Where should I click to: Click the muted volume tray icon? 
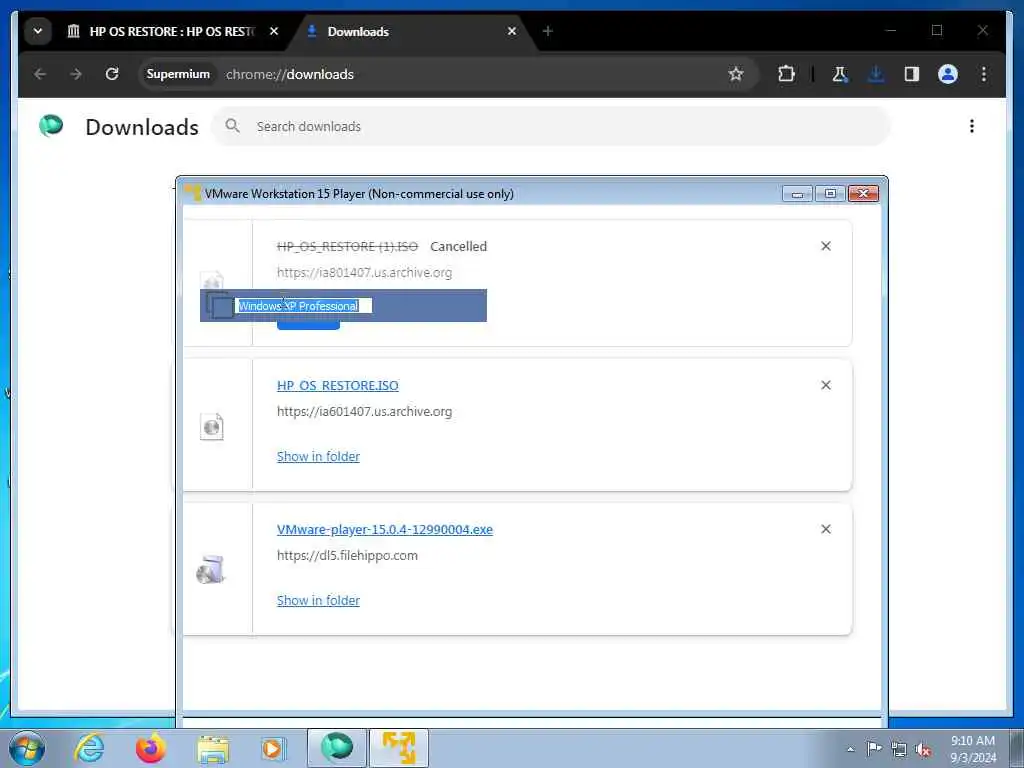[923, 750]
